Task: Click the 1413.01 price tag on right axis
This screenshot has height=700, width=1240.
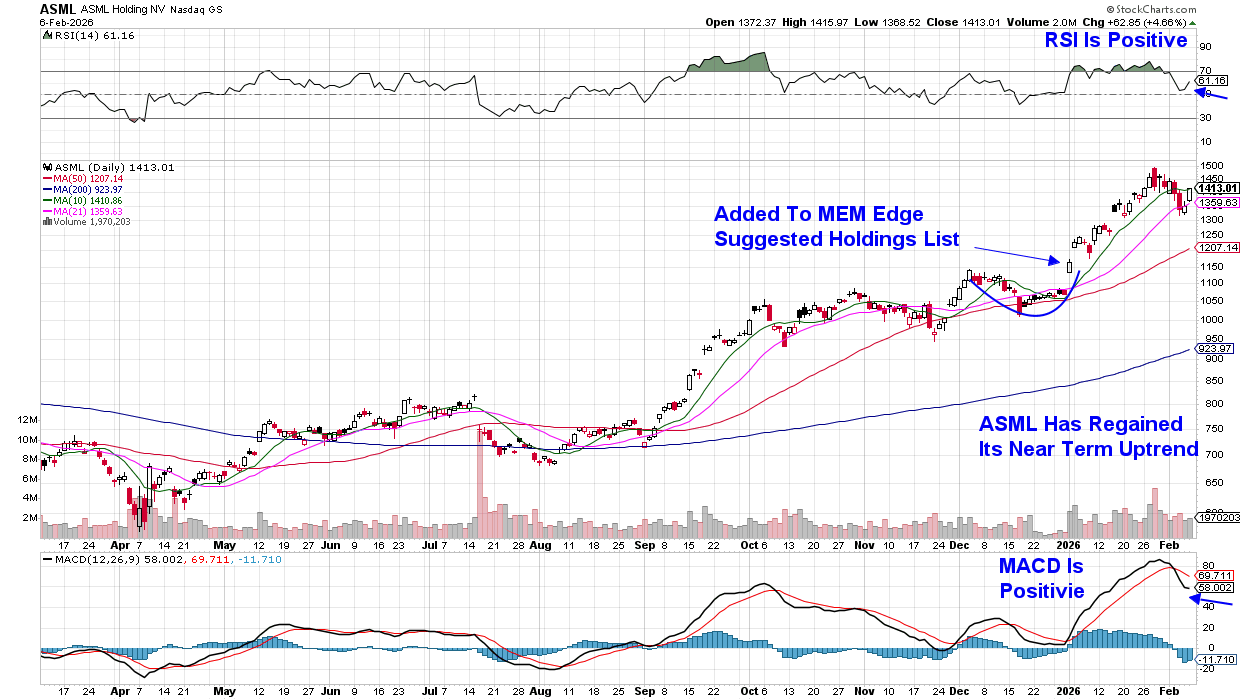Action: point(1218,188)
